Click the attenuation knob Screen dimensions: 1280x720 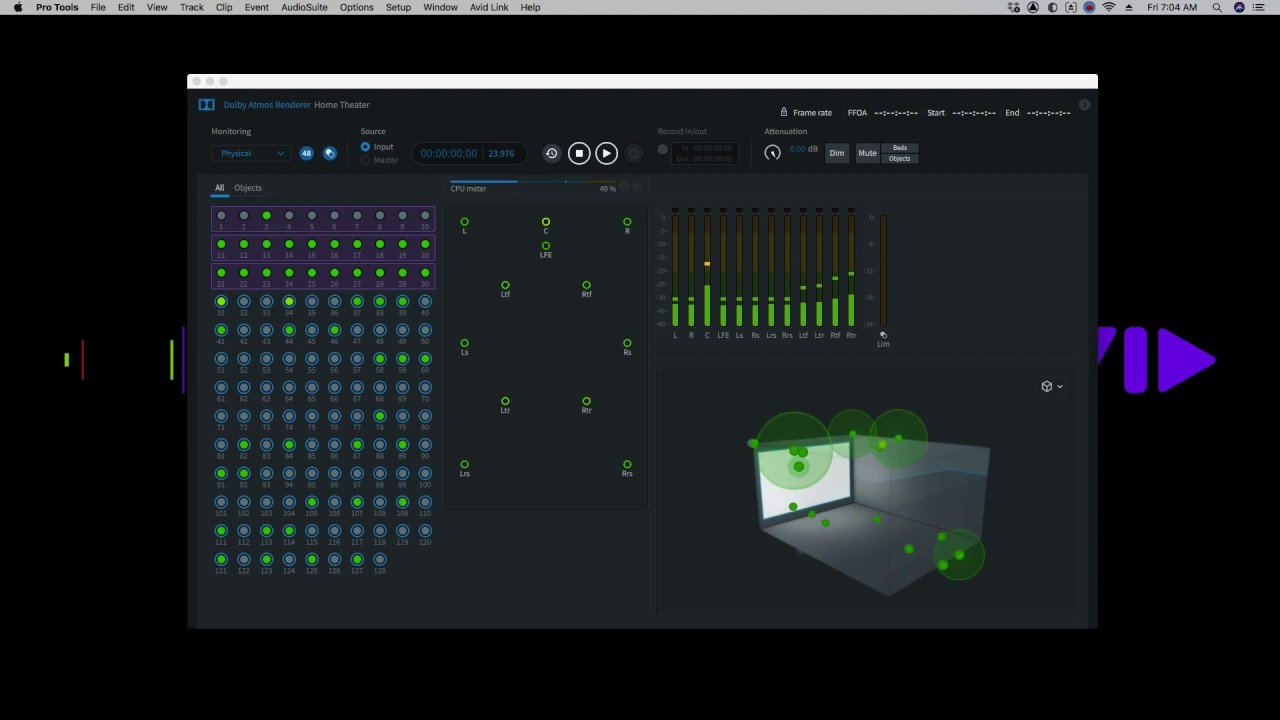[x=772, y=153]
